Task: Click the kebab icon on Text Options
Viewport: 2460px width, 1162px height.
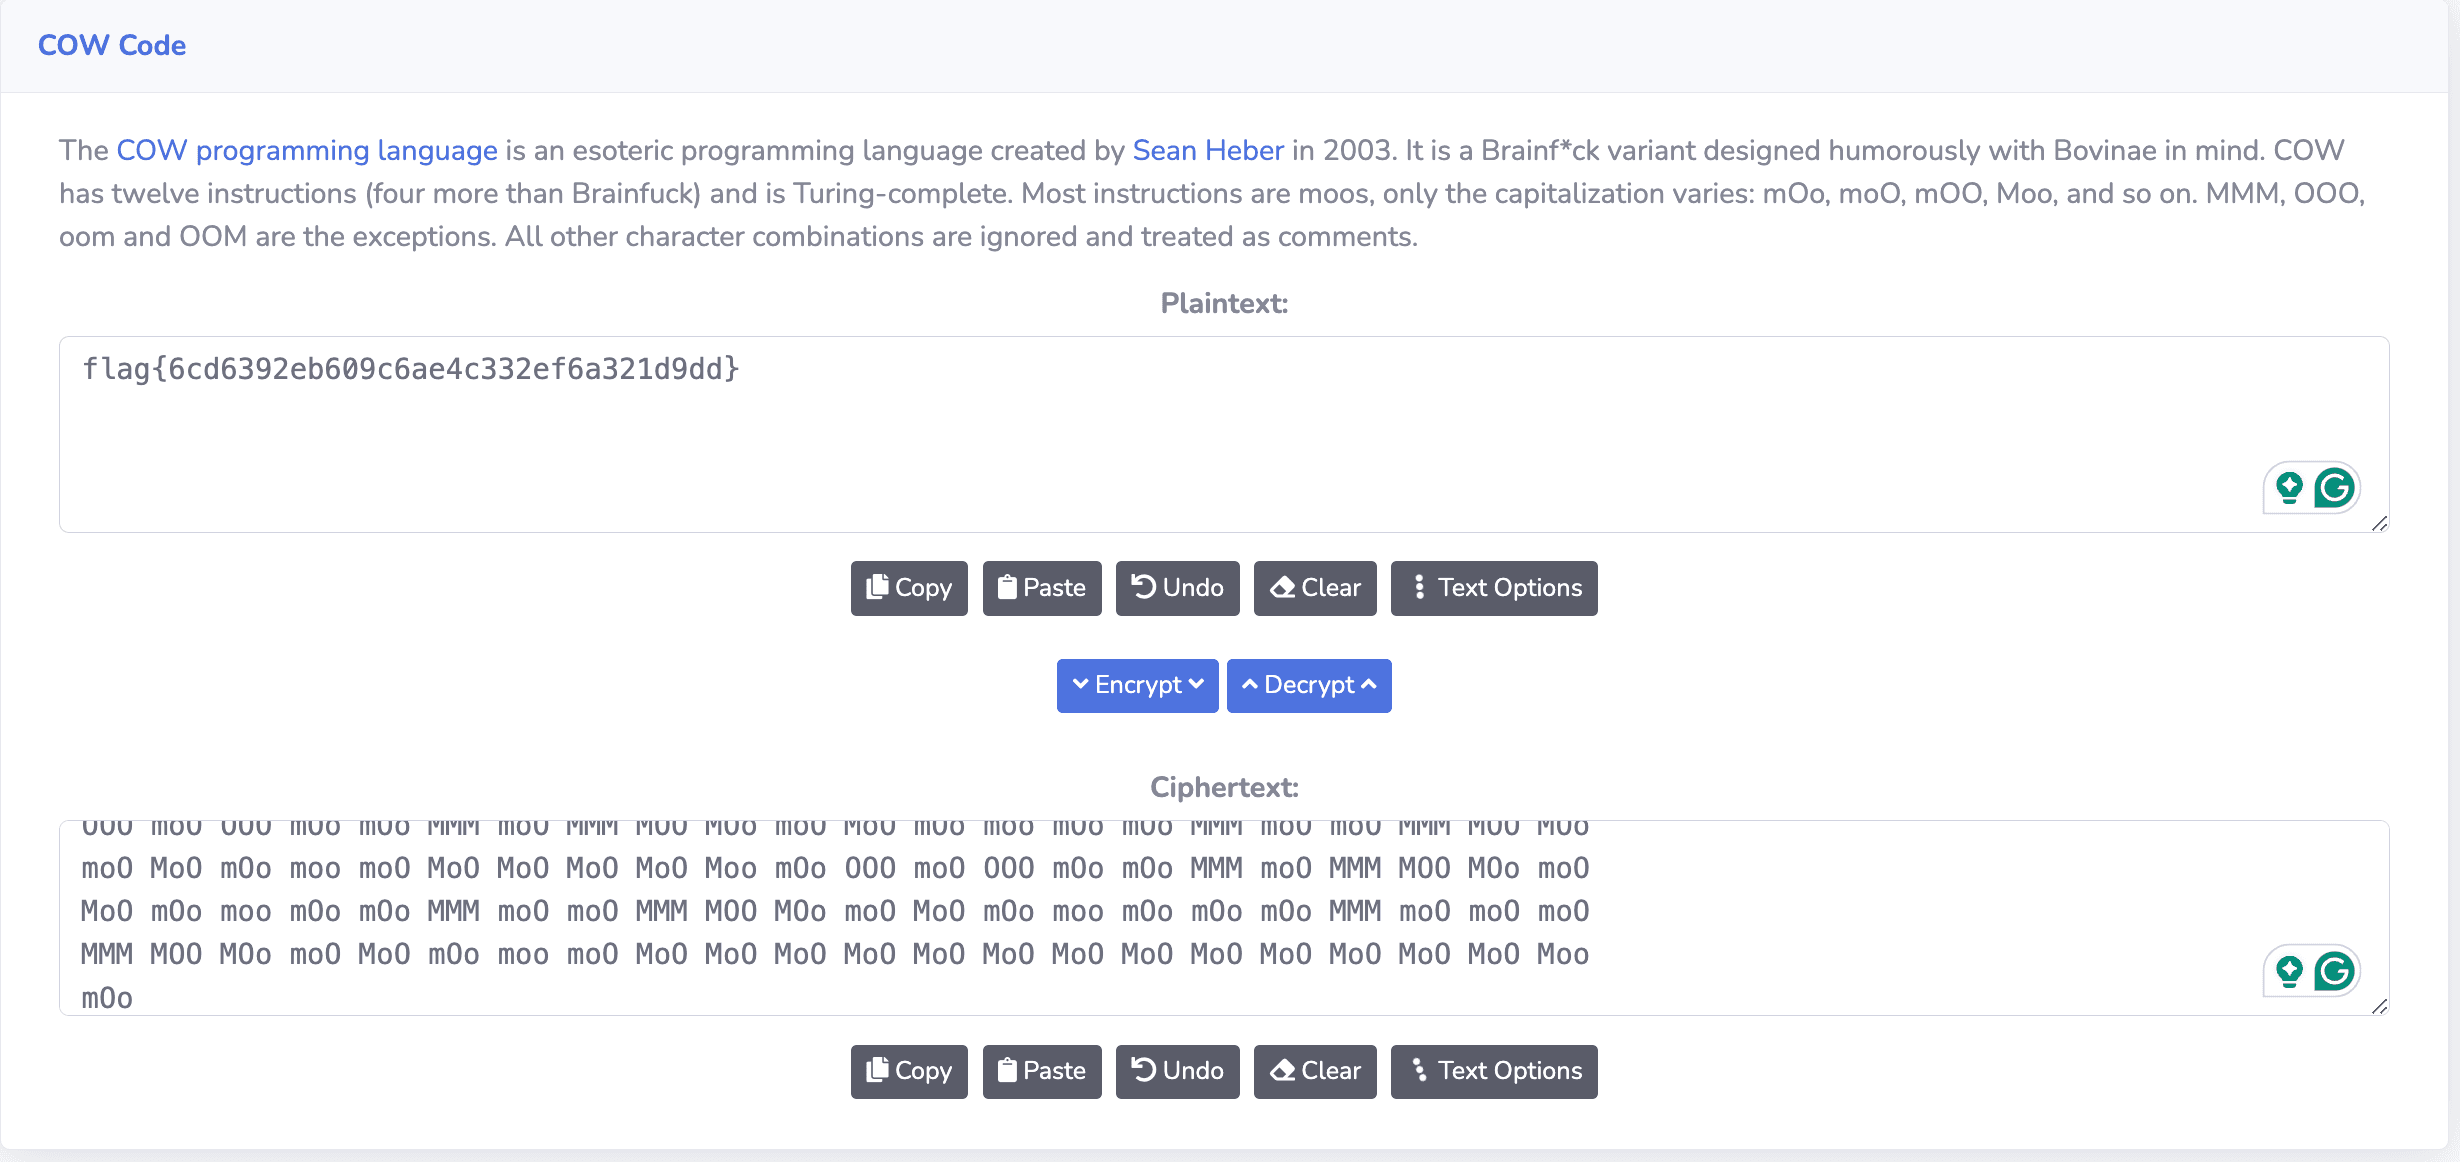Action: (1419, 588)
